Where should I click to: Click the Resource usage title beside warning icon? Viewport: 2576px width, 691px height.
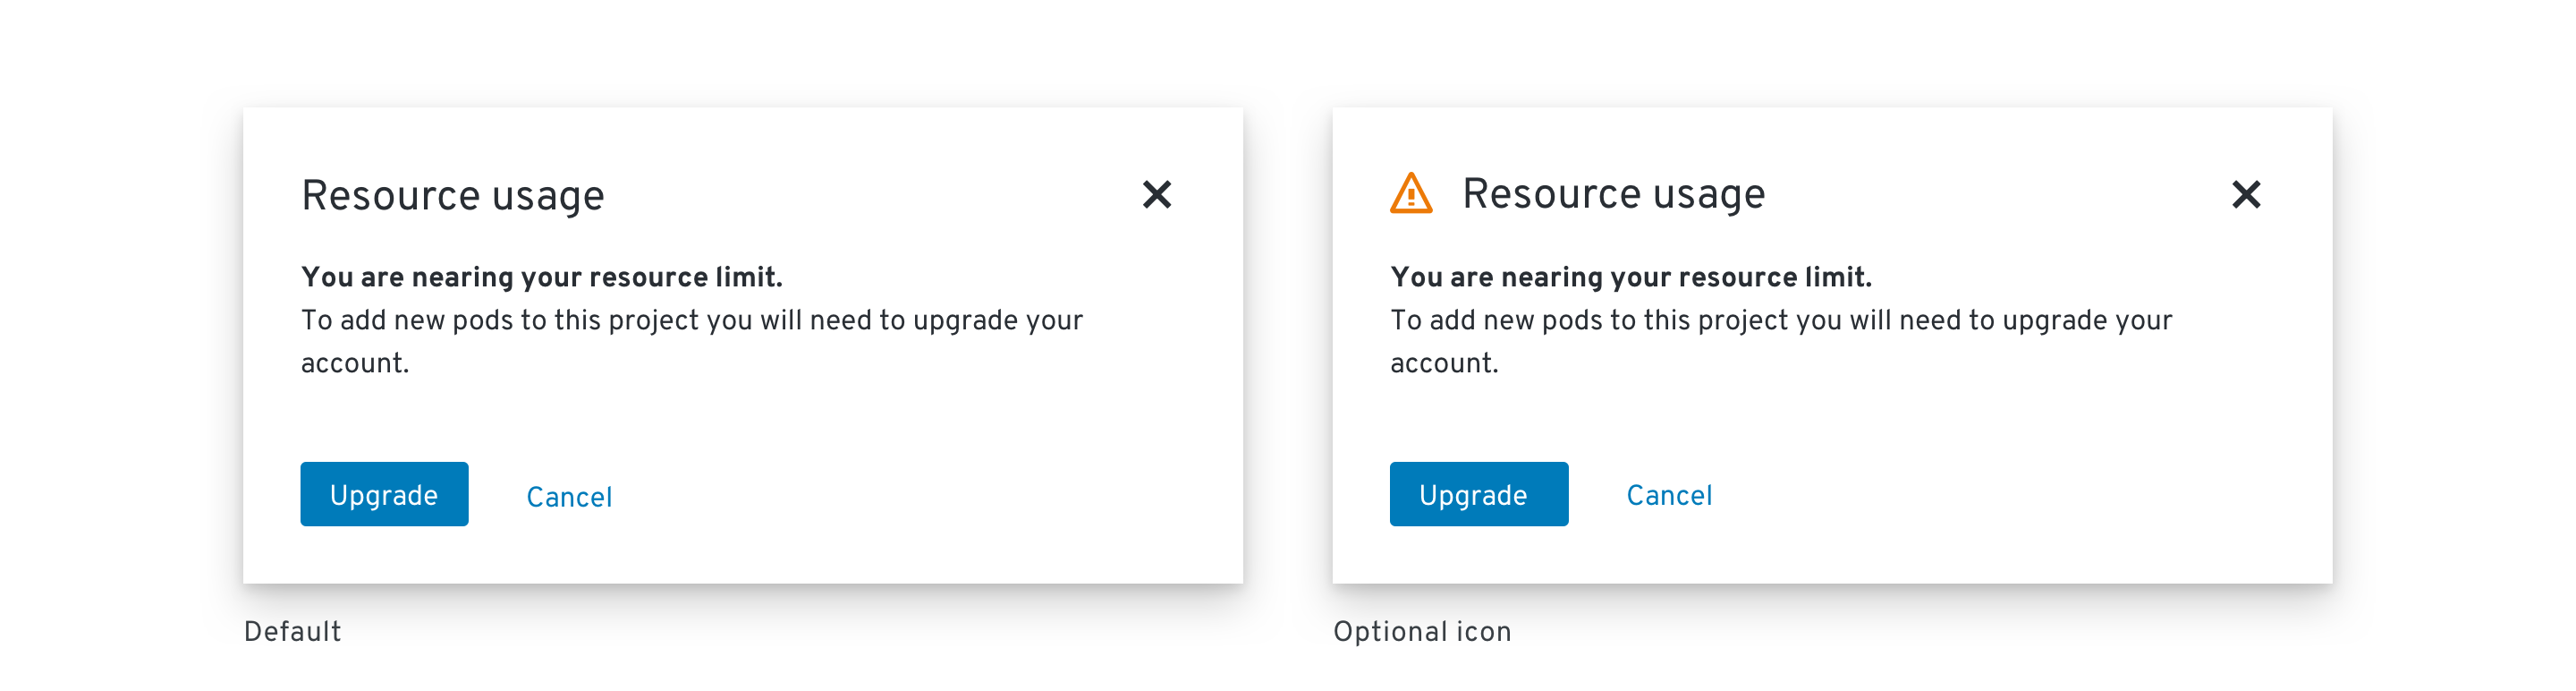click(x=1614, y=194)
